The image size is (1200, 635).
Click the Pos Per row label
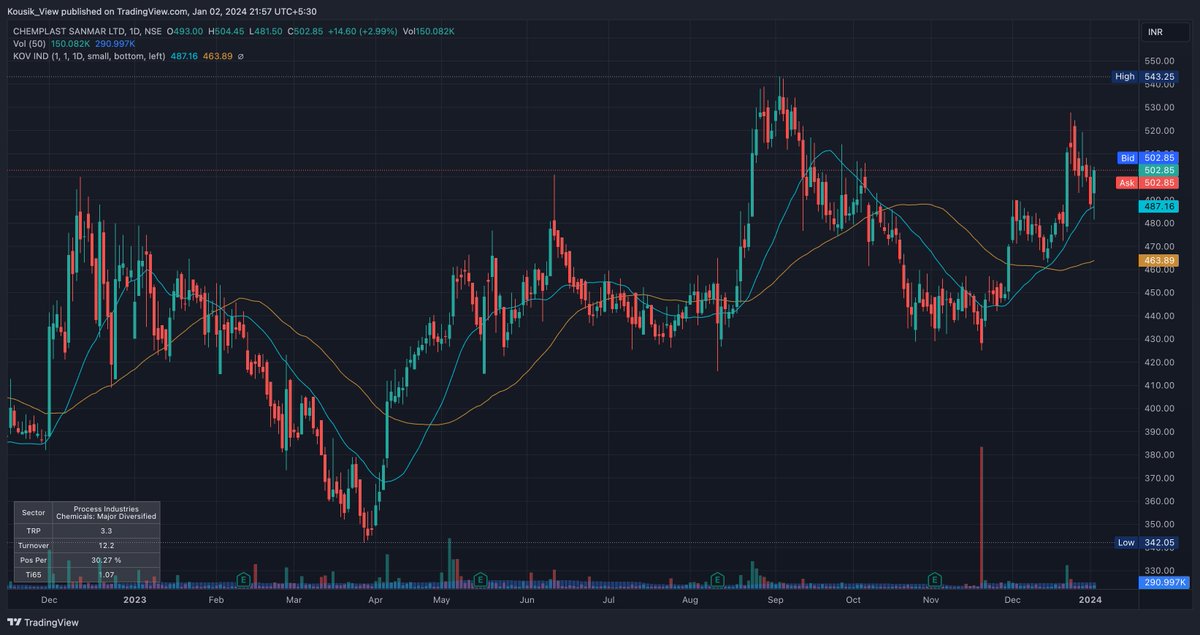click(33, 560)
